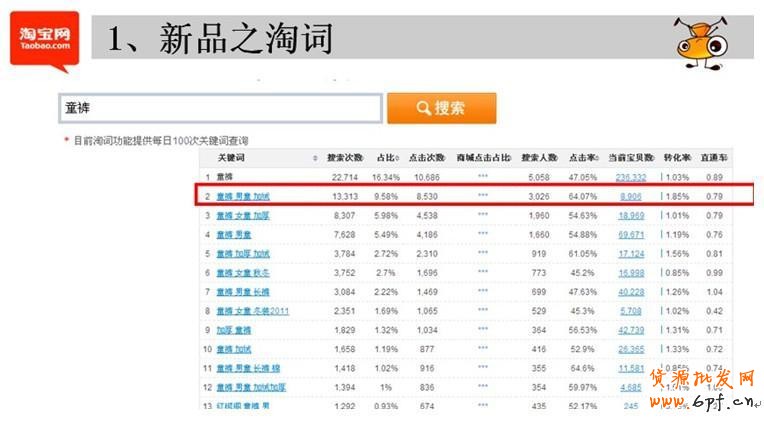Screen dimensions: 764x423
Task: Click item count link 40,228
Action: (632, 292)
